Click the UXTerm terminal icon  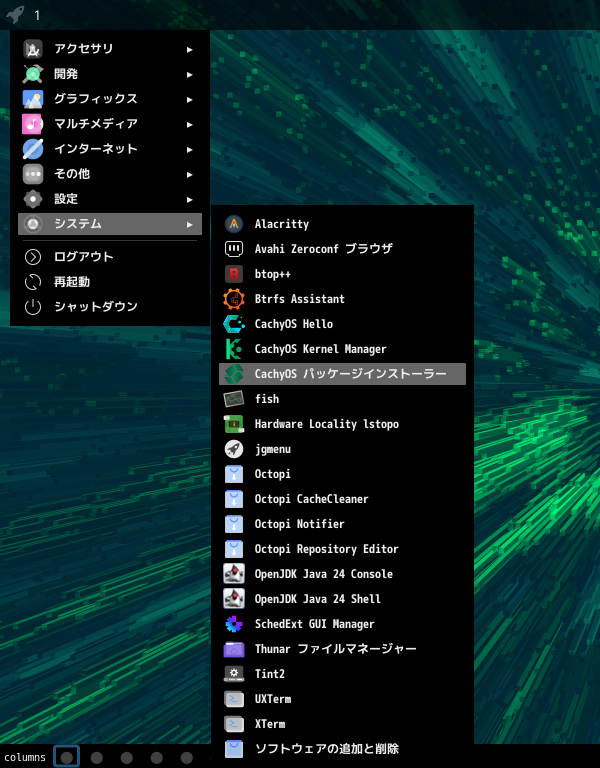234,699
